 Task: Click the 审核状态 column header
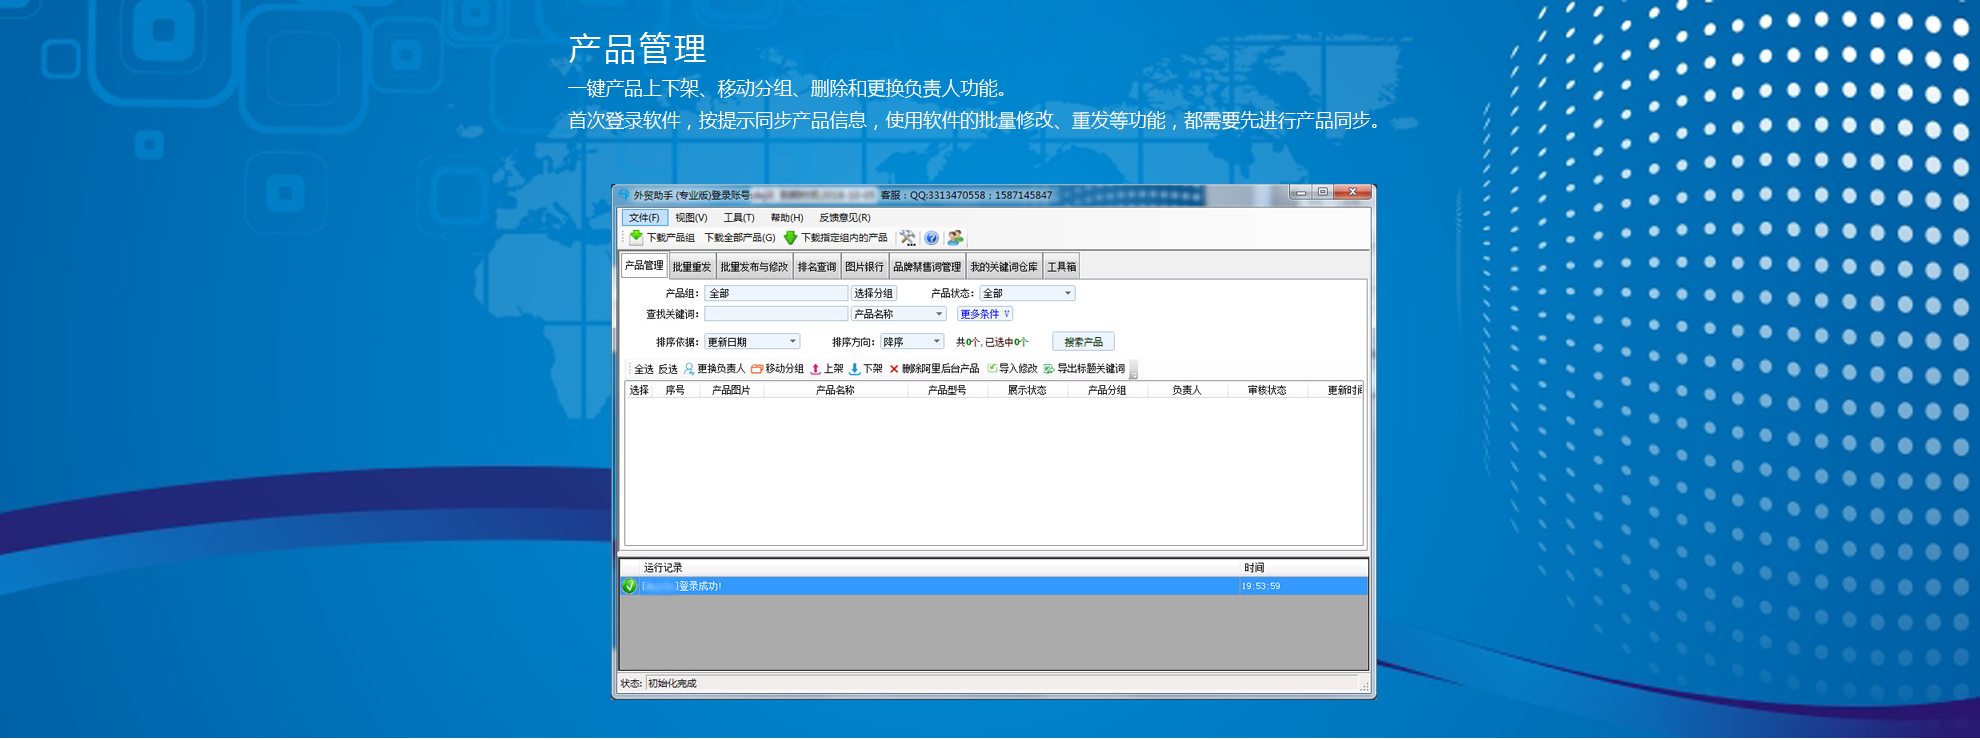point(1267,390)
